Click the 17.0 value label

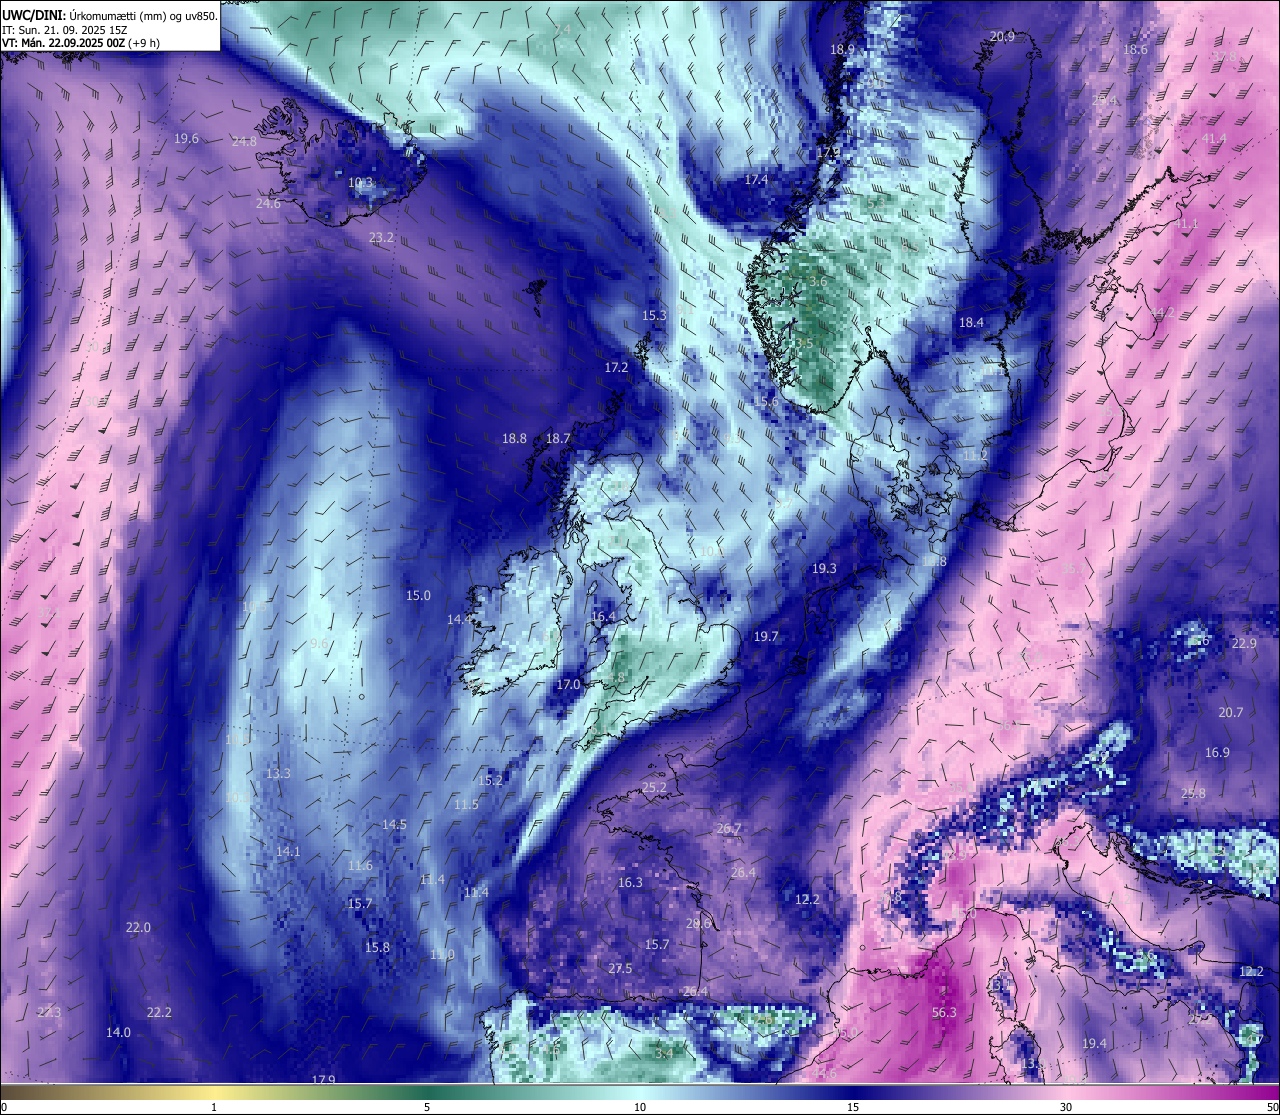pyautogui.click(x=568, y=684)
